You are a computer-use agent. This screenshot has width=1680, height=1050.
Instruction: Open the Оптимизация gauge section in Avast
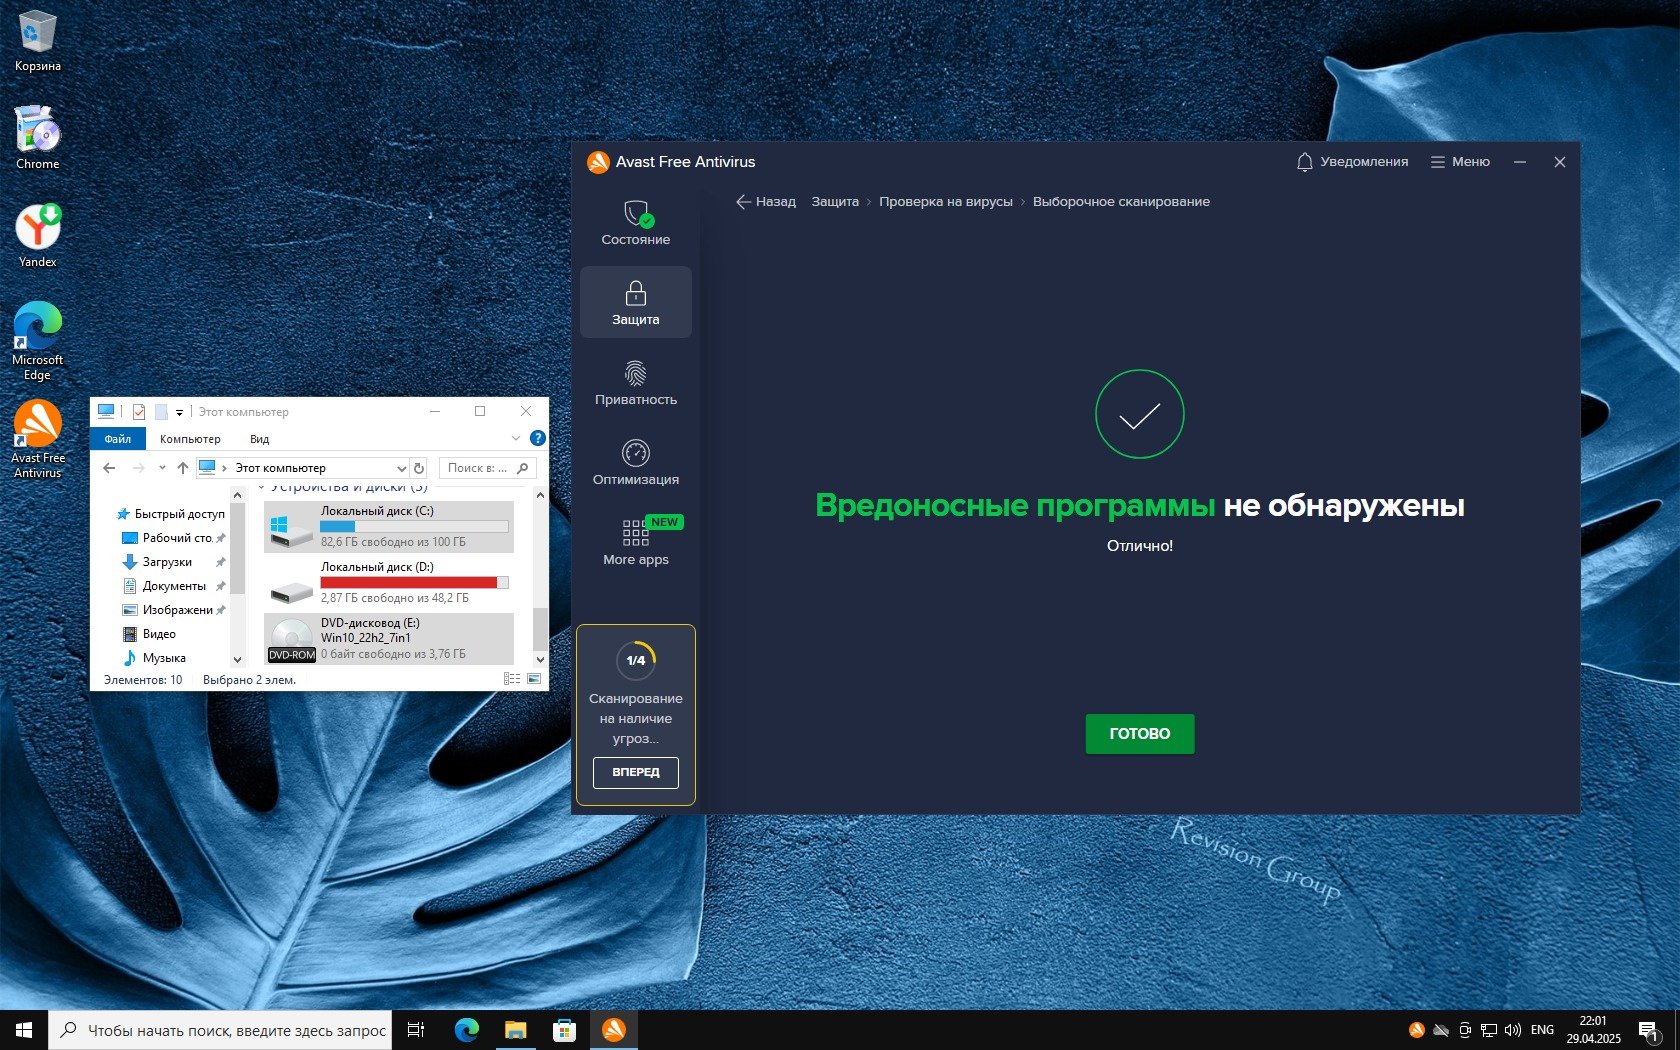(636, 463)
